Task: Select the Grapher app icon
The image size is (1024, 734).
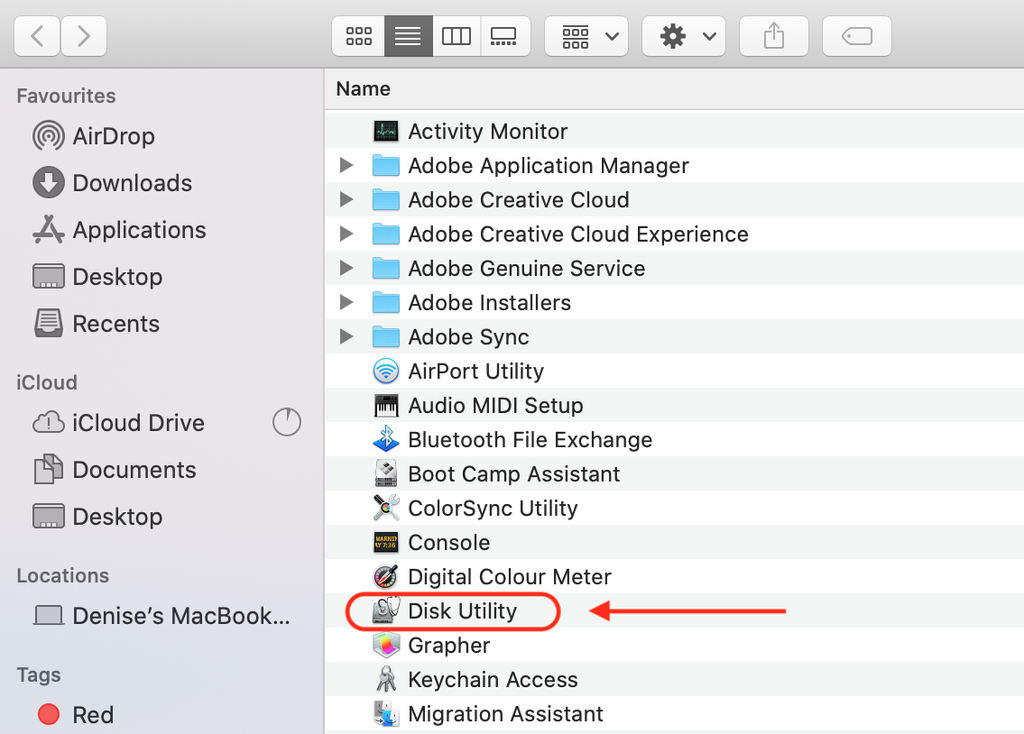Action: [x=386, y=645]
